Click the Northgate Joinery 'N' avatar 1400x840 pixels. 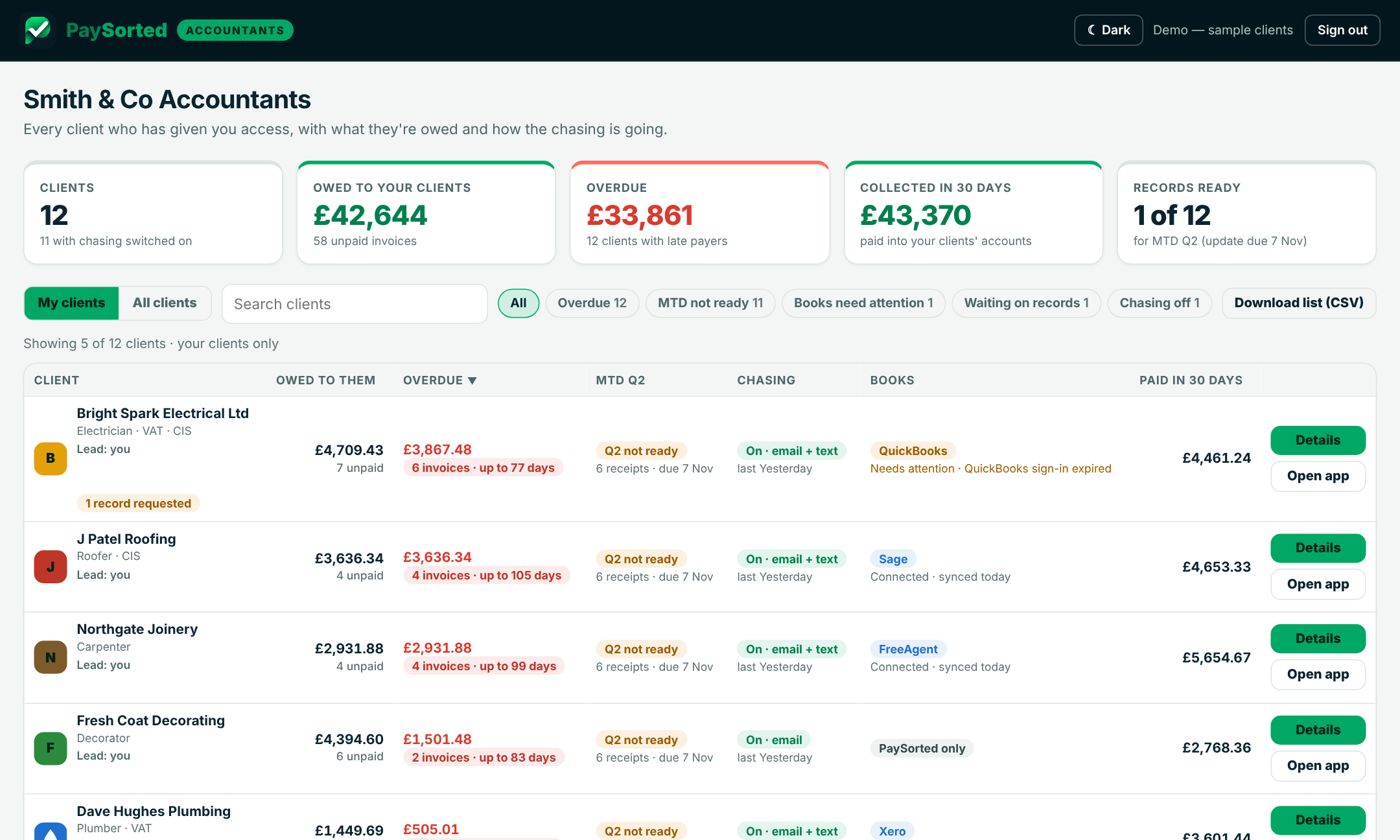tap(51, 657)
